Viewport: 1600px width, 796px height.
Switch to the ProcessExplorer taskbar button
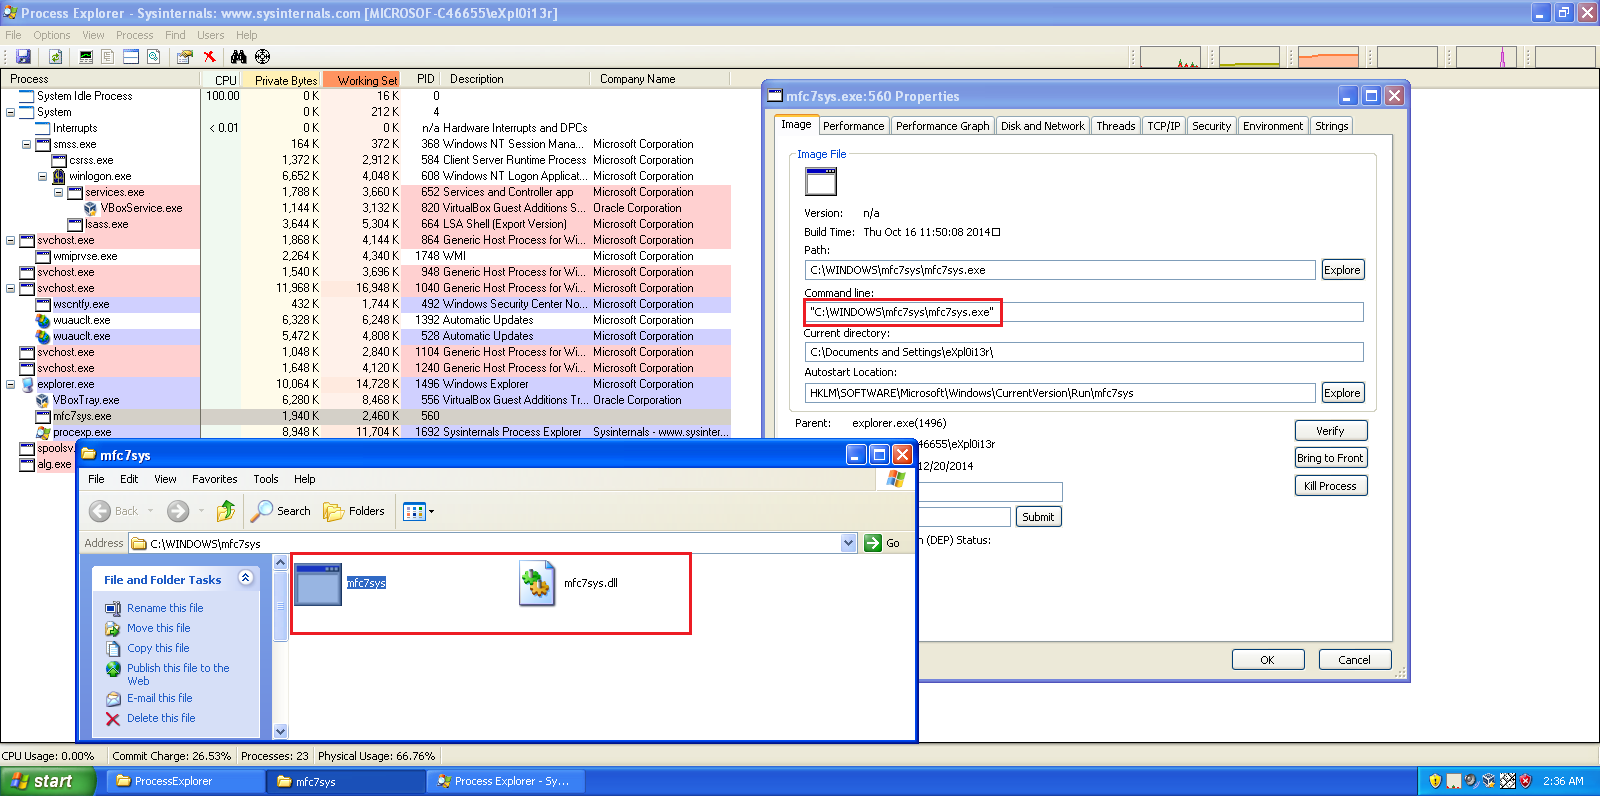(x=184, y=781)
